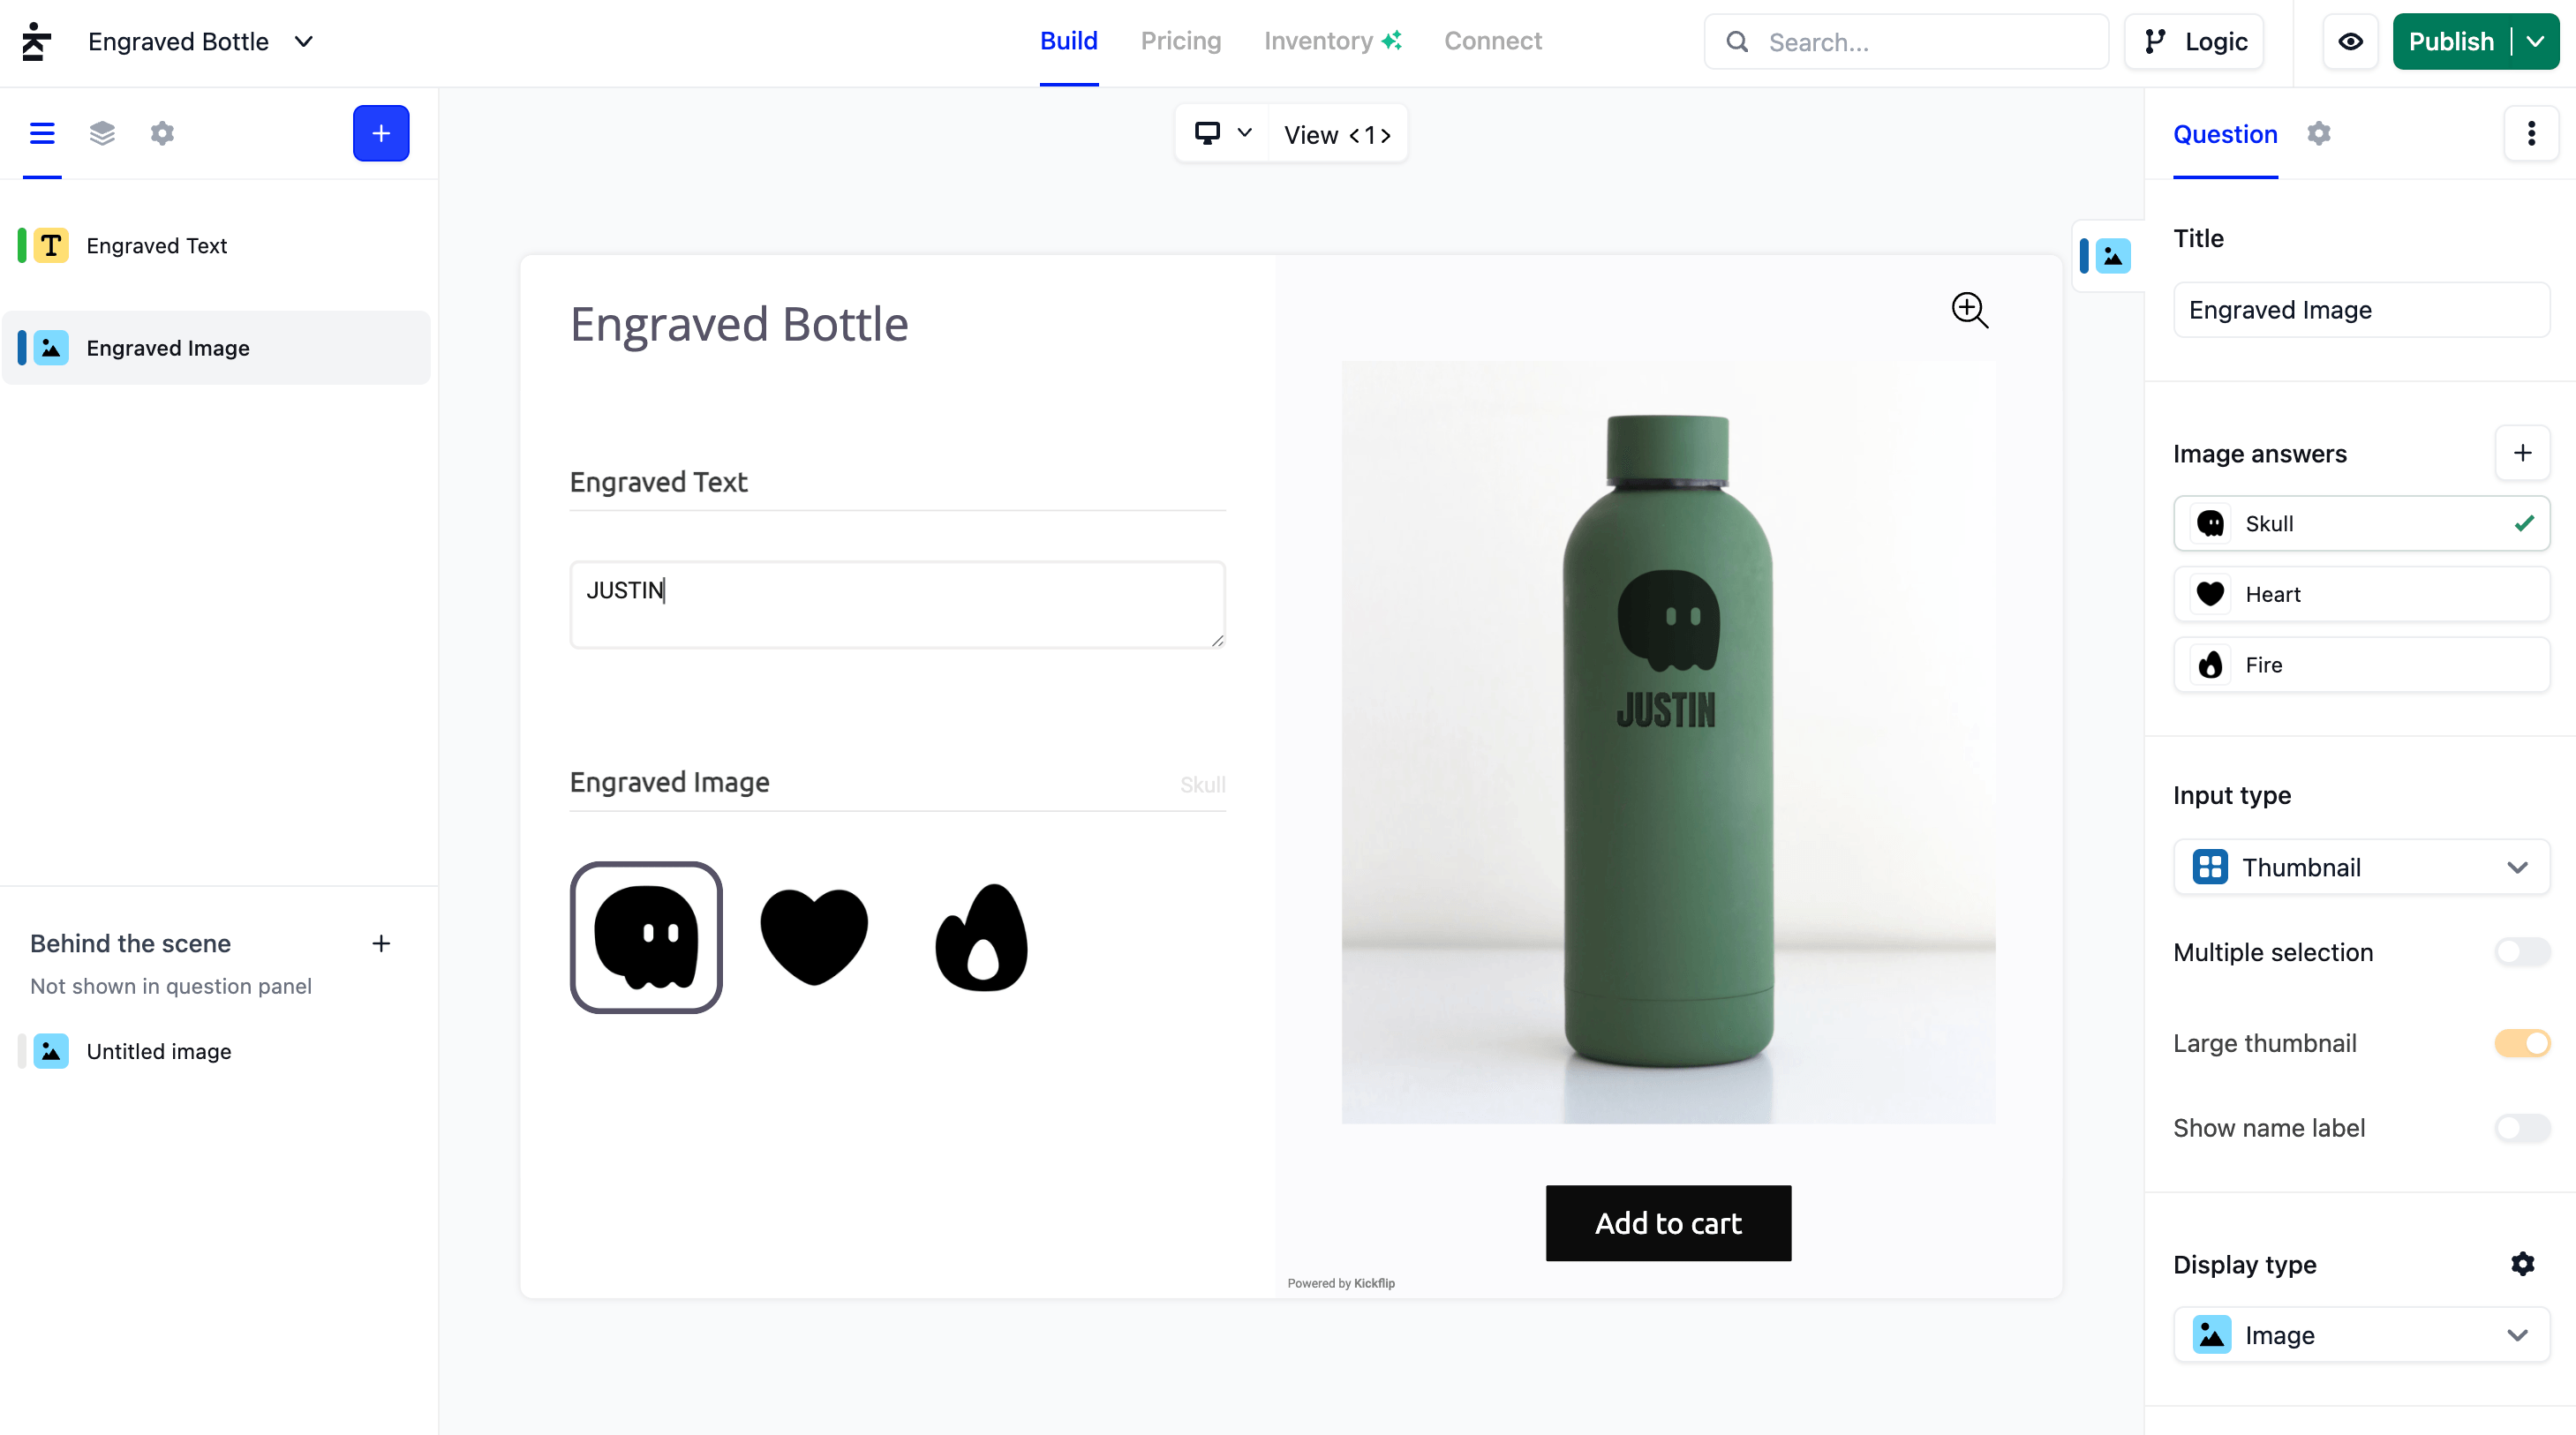Click the zoom-in magnifier on product preview

coord(1969,310)
